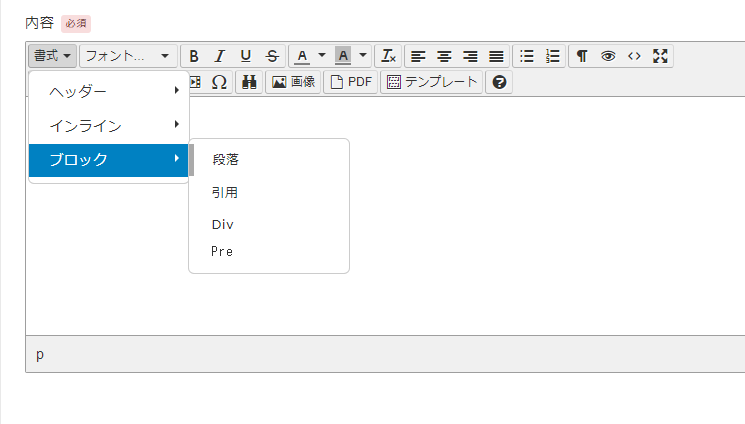Expand the インライン submenu
Viewport: 745px width, 424px height.
pyautogui.click(x=109, y=125)
